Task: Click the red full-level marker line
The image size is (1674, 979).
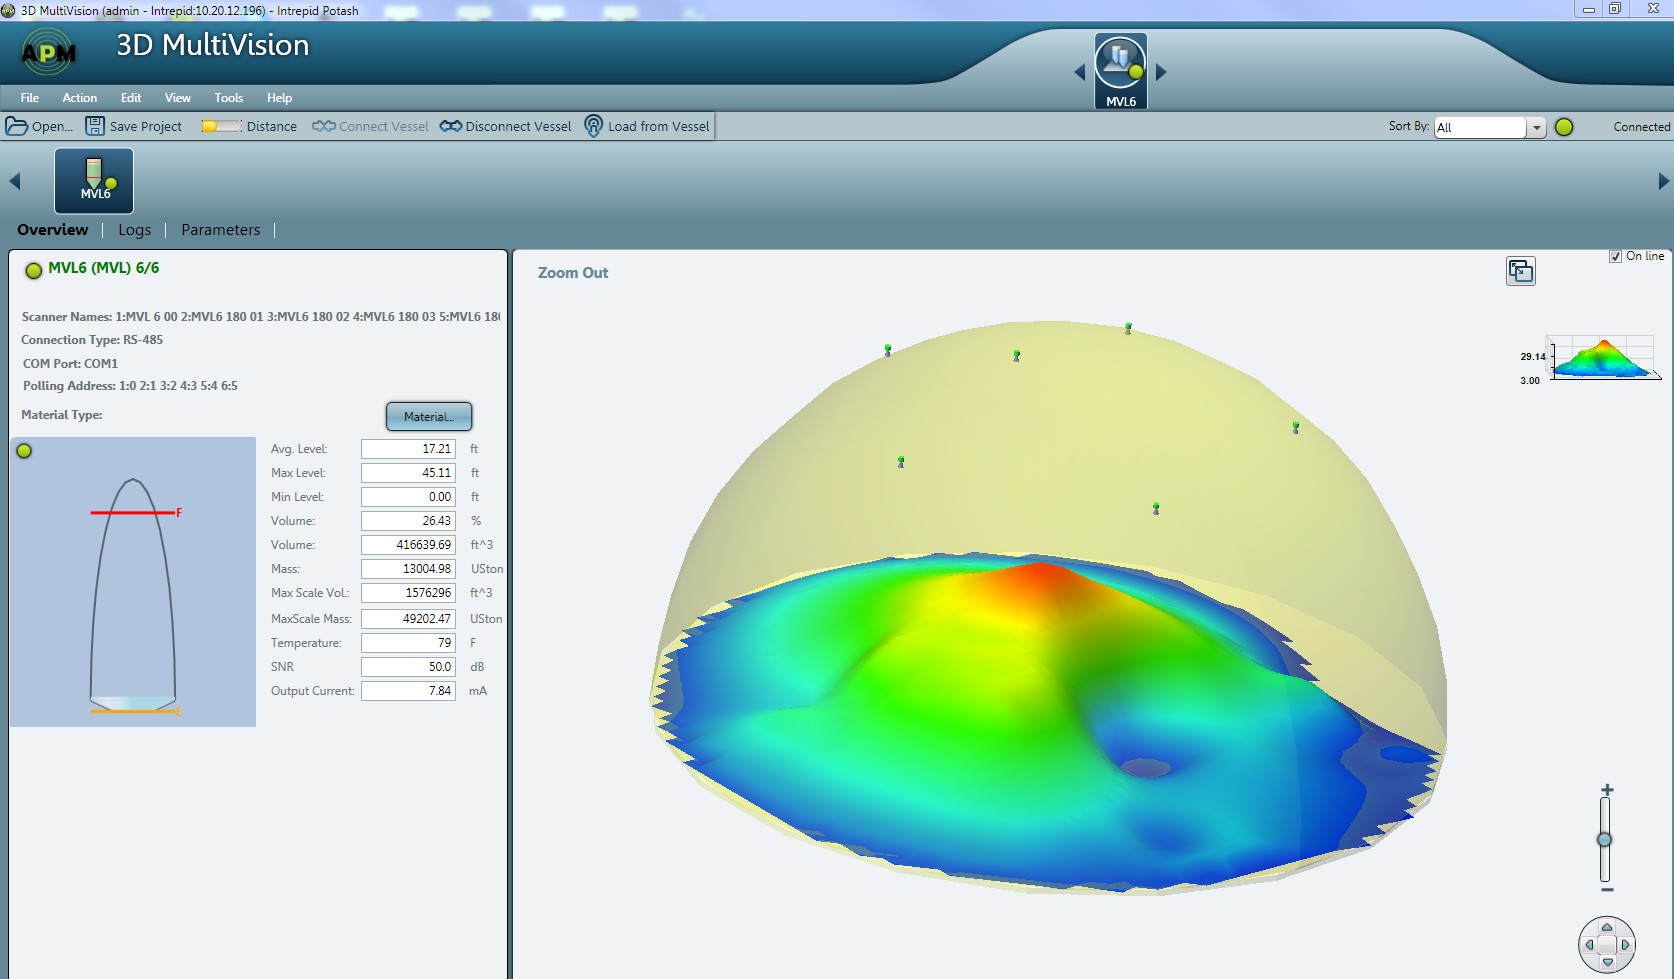Action: (133, 513)
